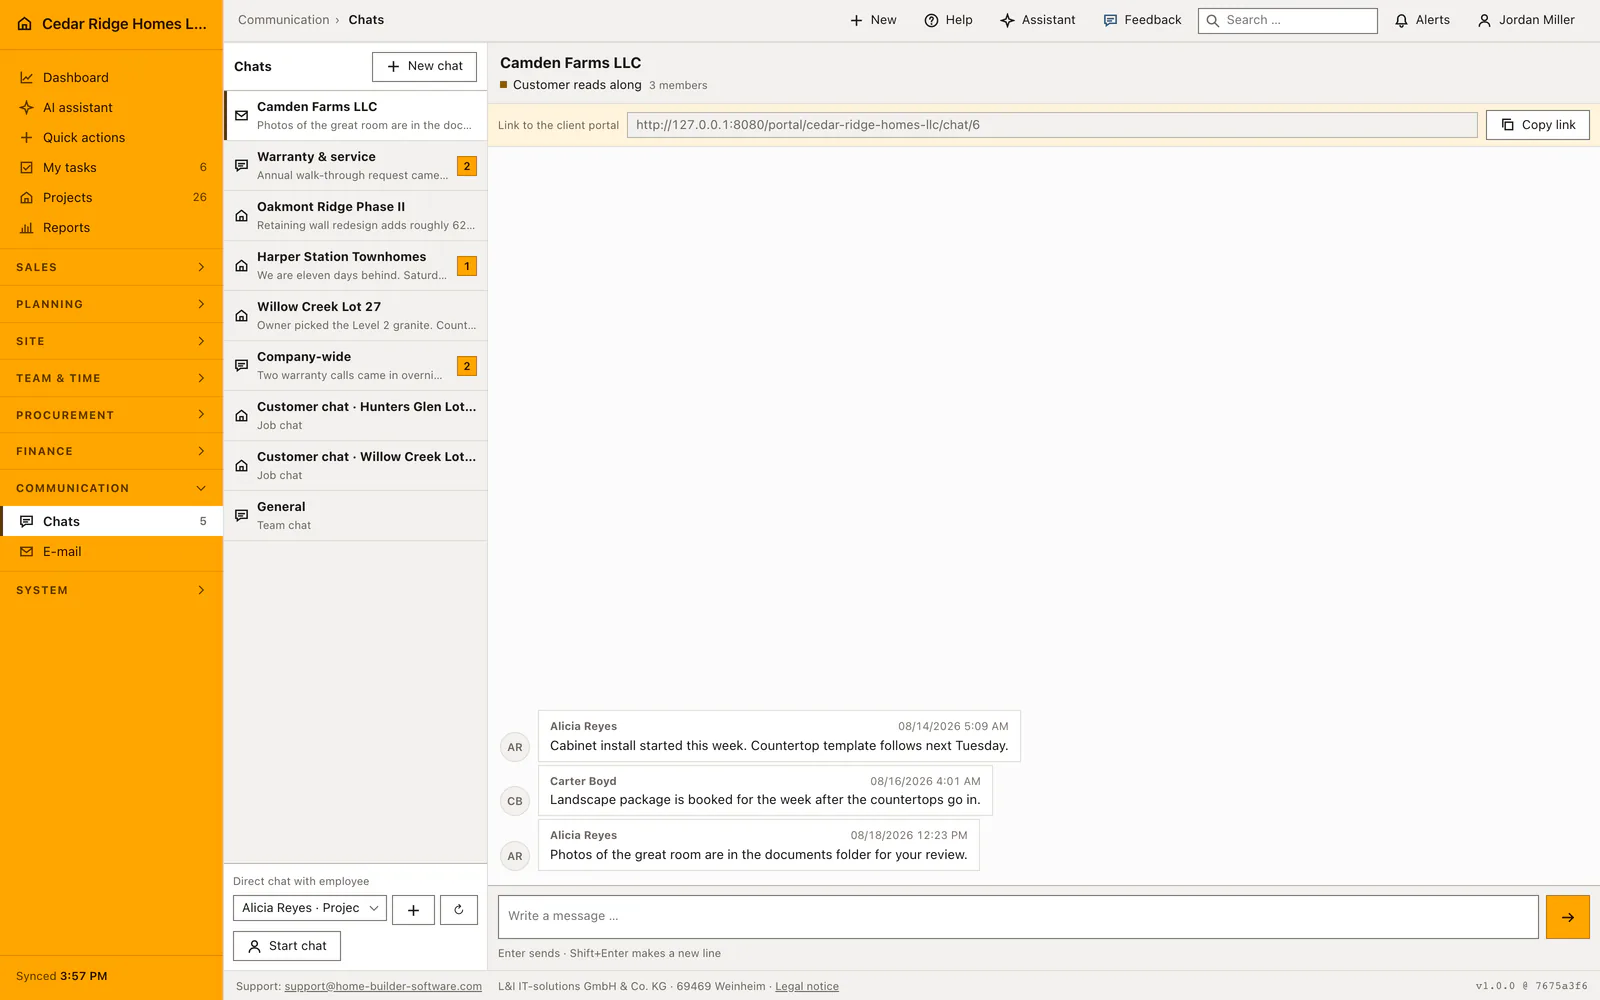Open Quick actions in sidebar
Viewport: 1600px width, 1000px height.
(111, 137)
